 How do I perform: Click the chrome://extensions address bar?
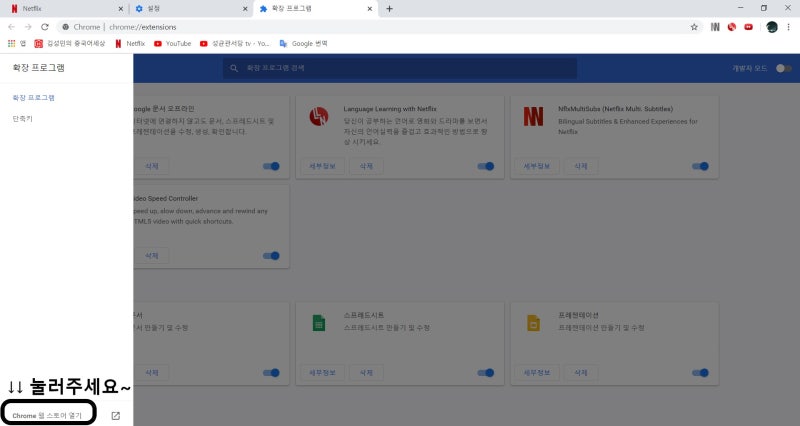pyautogui.click(x=378, y=27)
